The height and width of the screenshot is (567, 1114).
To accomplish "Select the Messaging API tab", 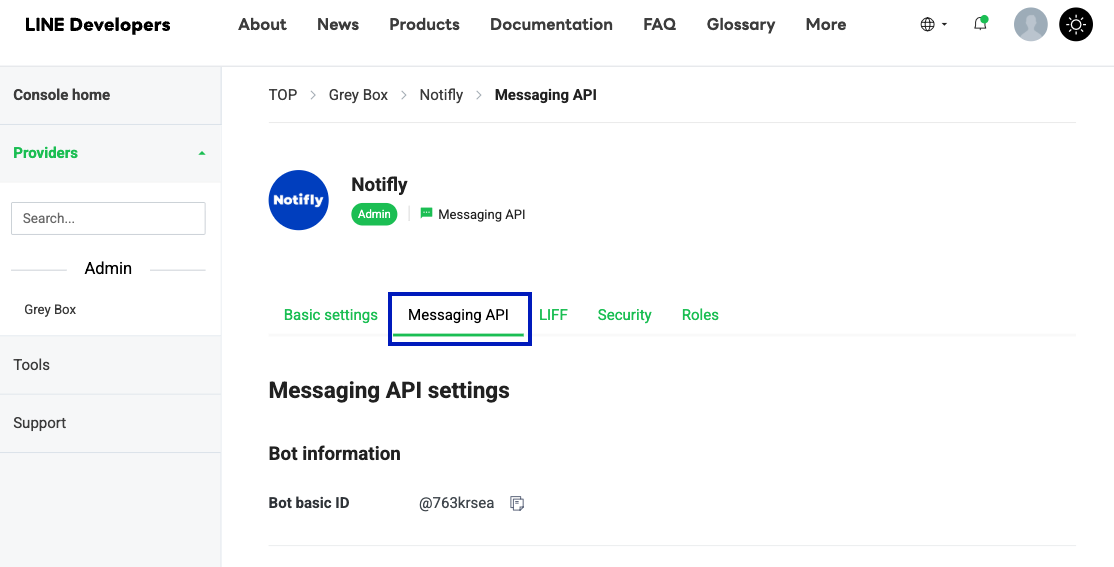I will tap(458, 315).
